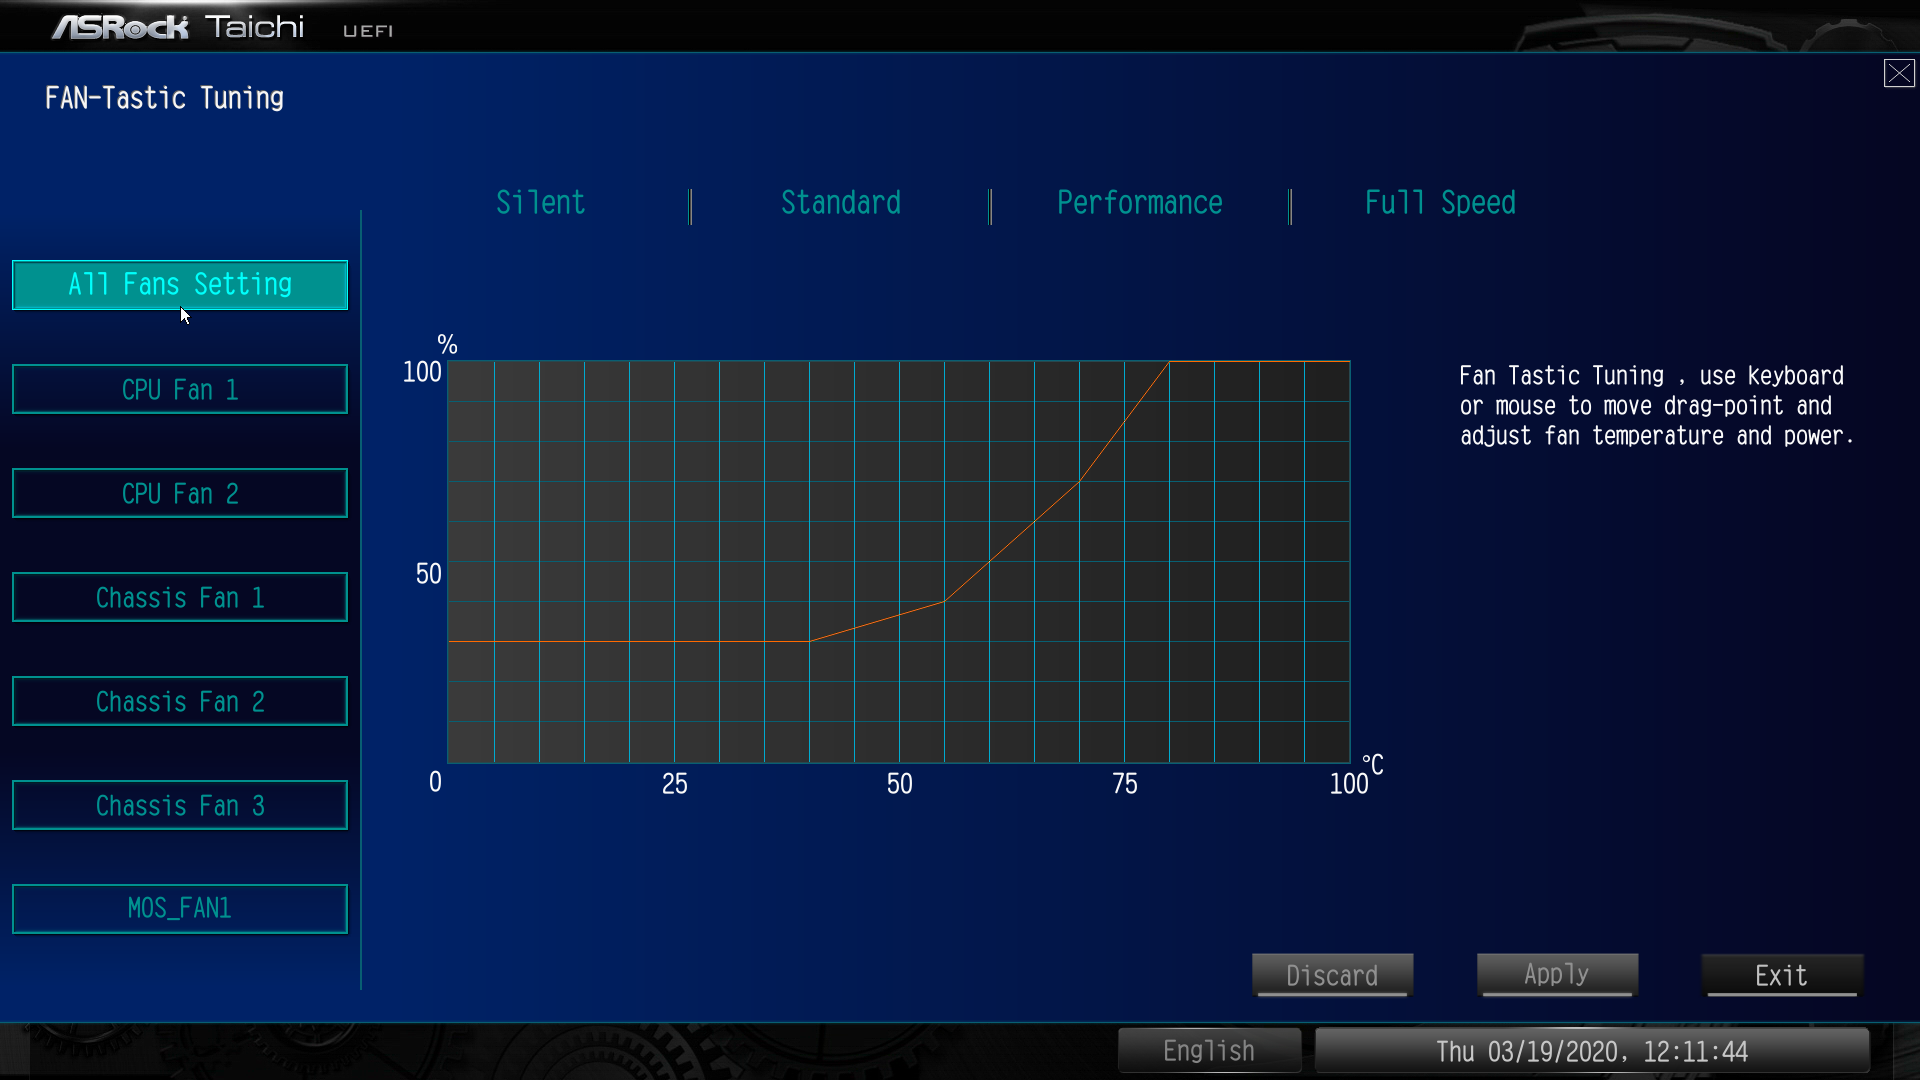This screenshot has height=1080, width=1920.
Task: Select the Silent fan profile
Action: coord(540,203)
